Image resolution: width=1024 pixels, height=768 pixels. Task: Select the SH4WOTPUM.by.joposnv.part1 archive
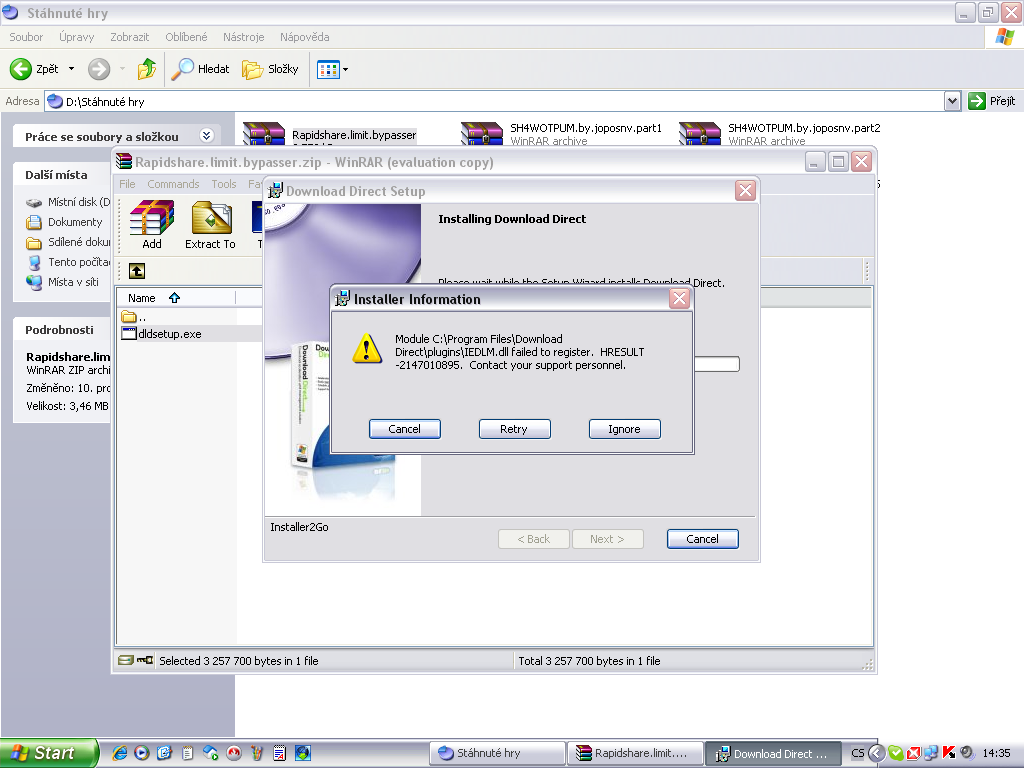(x=562, y=134)
